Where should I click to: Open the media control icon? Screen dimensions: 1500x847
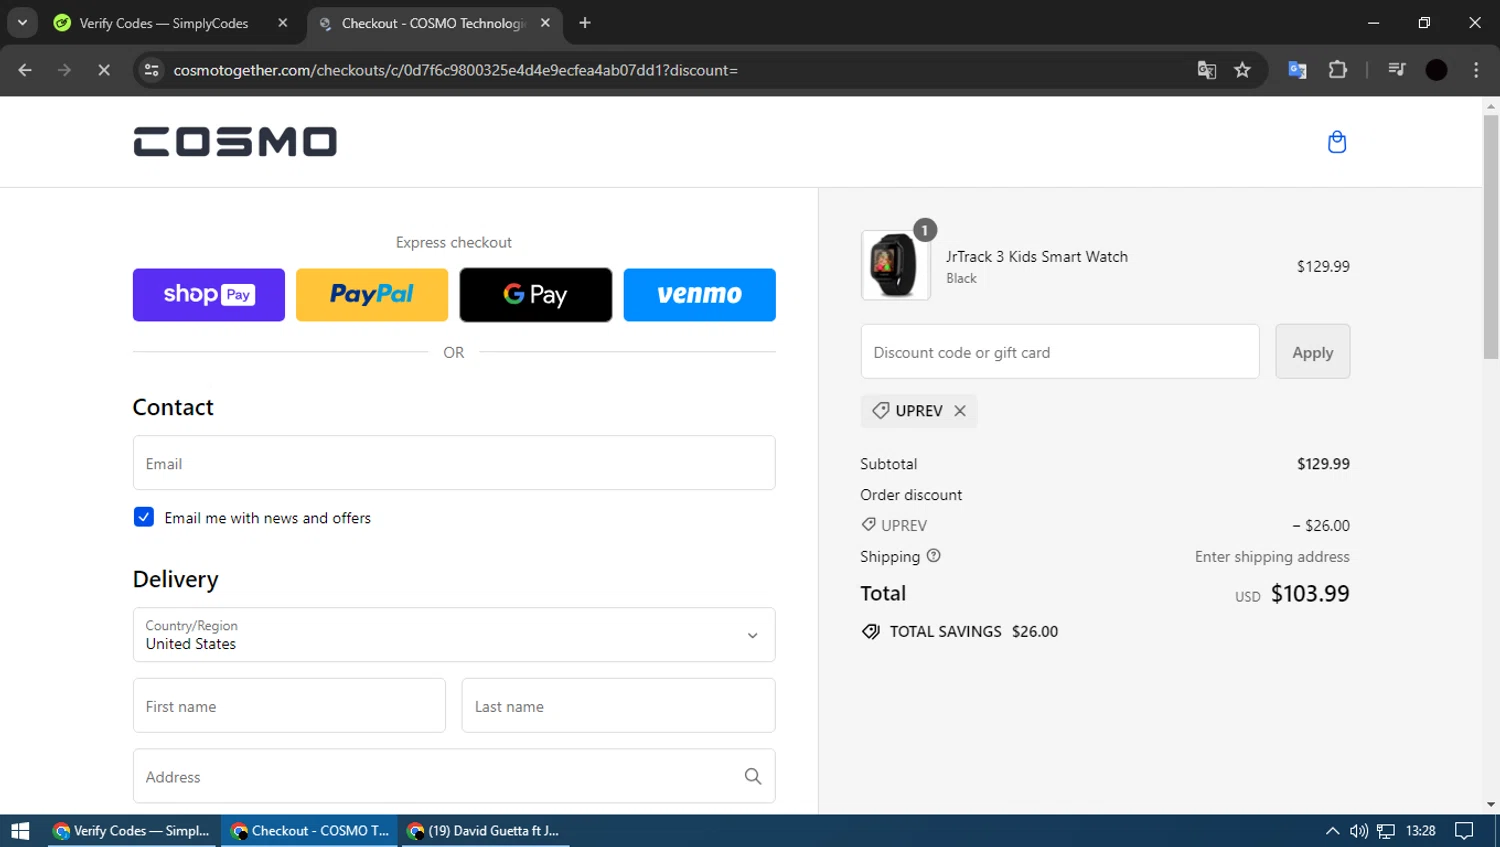pyautogui.click(x=1396, y=70)
